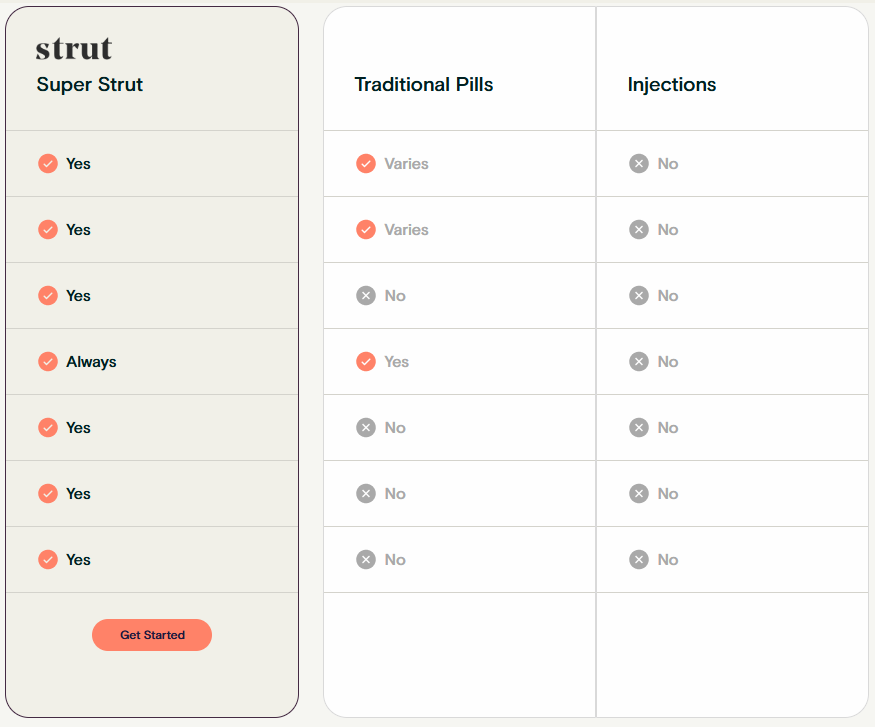Click Super Strut check icon in top row
This screenshot has height=727, width=875.
(x=48, y=163)
